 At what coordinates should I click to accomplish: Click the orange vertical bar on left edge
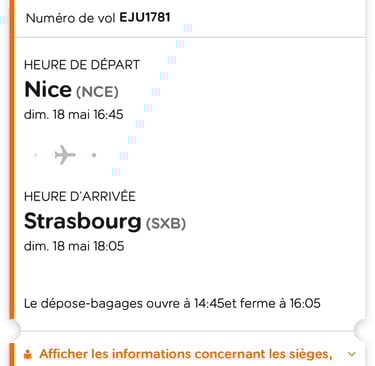point(12,160)
